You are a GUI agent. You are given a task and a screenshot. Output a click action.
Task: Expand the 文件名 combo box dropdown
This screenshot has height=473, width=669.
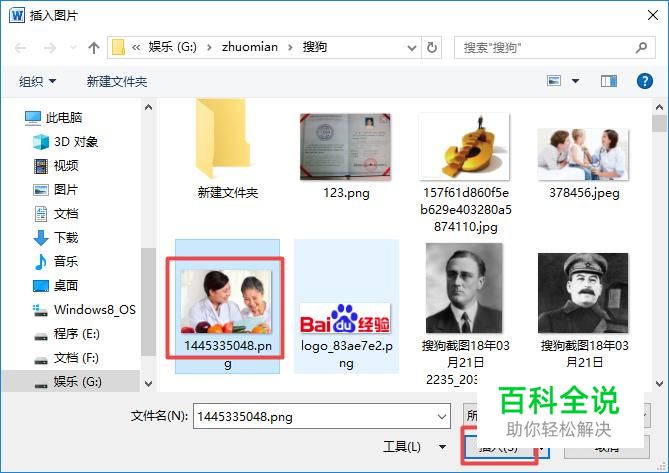click(x=442, y=416)
